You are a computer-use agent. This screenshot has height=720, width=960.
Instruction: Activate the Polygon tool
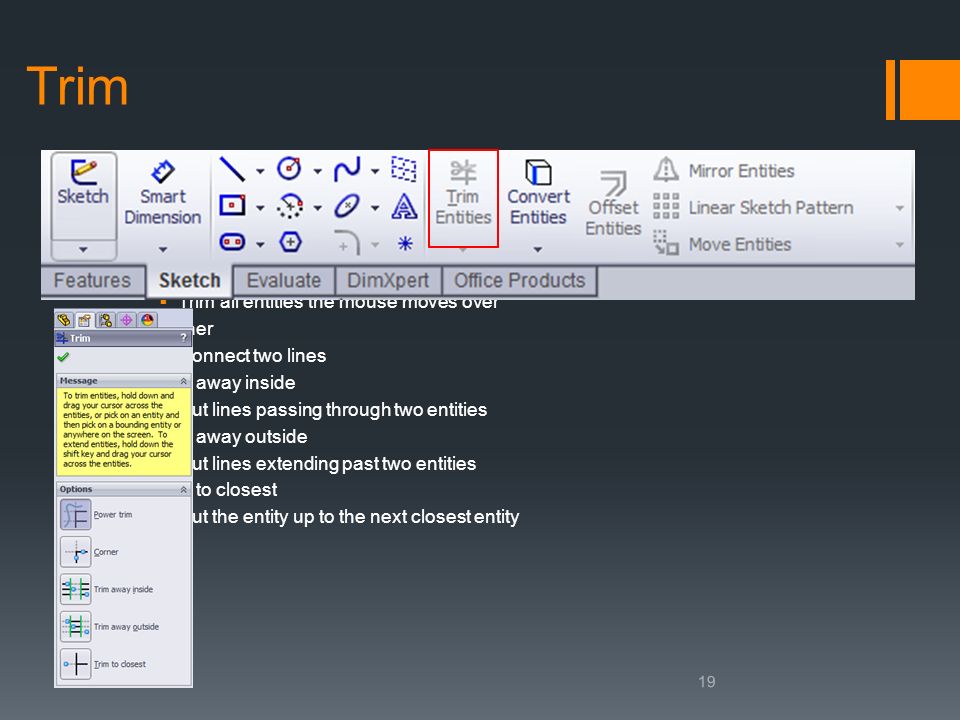click(290, 242)
